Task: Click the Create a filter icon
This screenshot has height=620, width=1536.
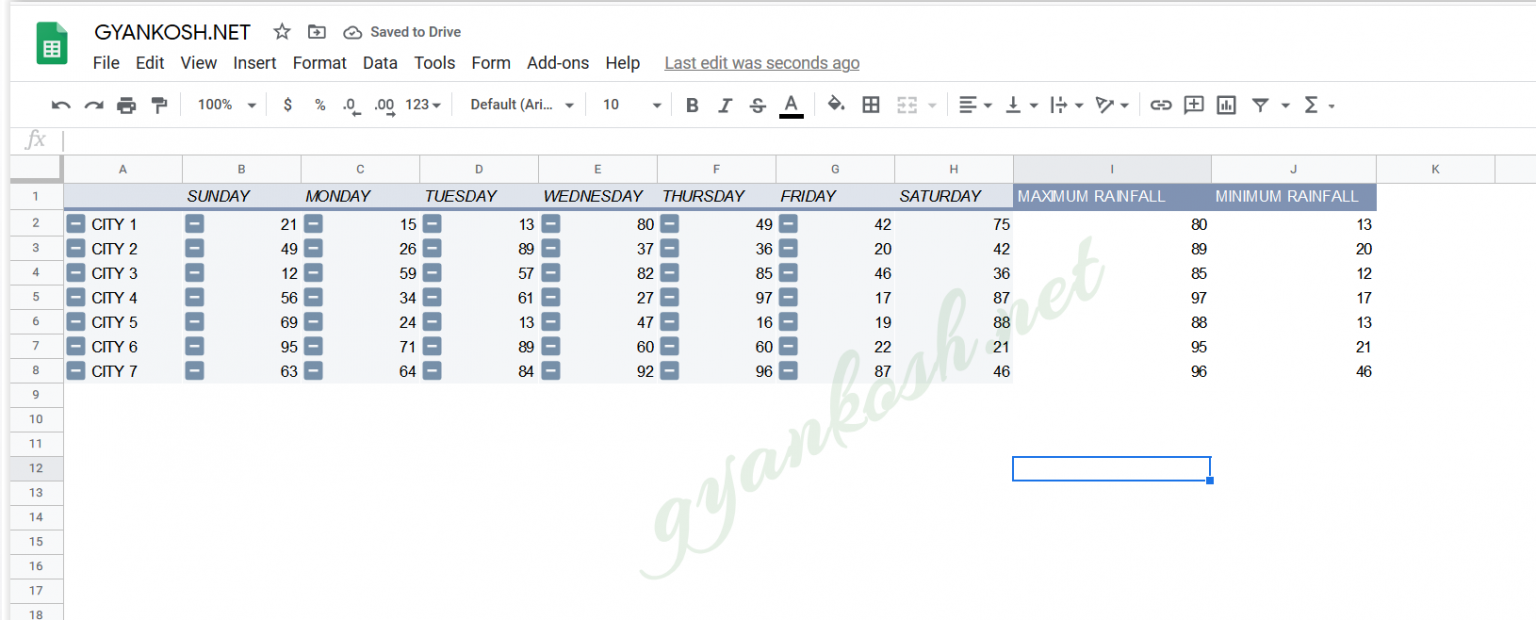Action: point(1259,104)
